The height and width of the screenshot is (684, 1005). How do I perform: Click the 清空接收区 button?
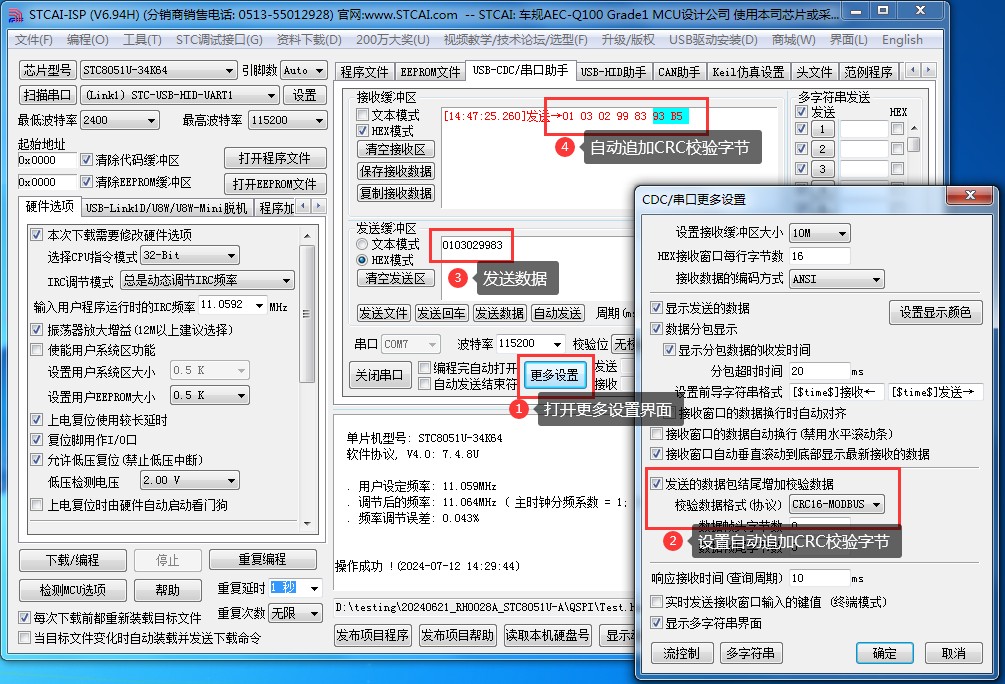395,149
